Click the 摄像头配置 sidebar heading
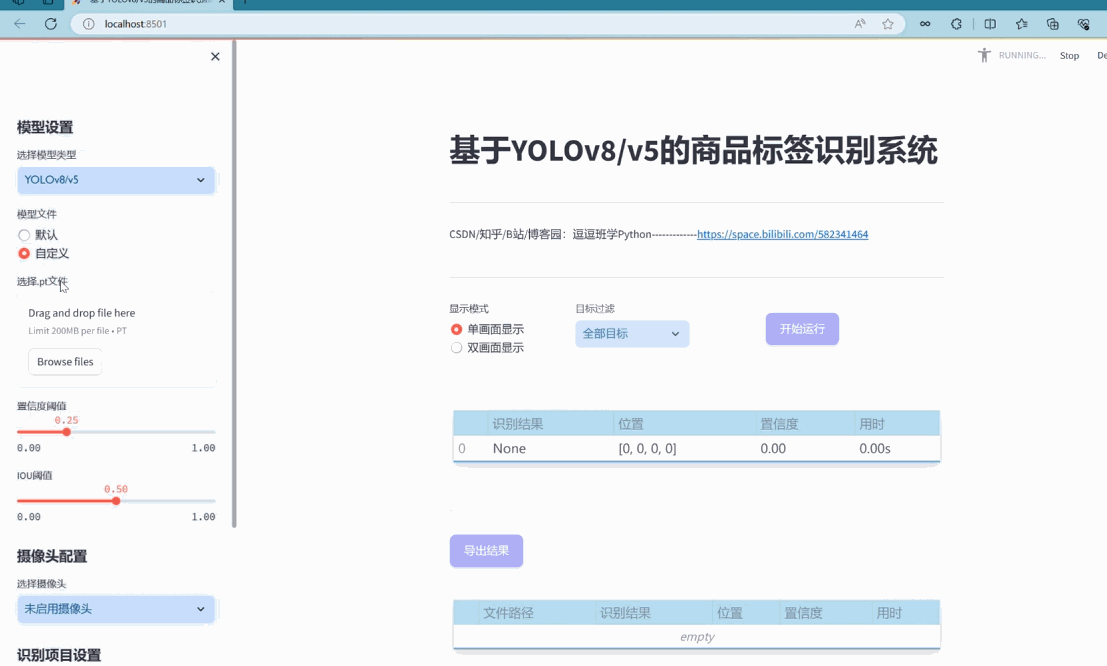The image size is (1107, 666). point(52,557)
